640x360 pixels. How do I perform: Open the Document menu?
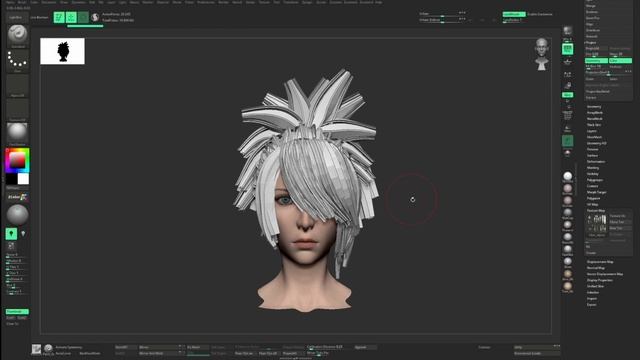coord(49,2)
